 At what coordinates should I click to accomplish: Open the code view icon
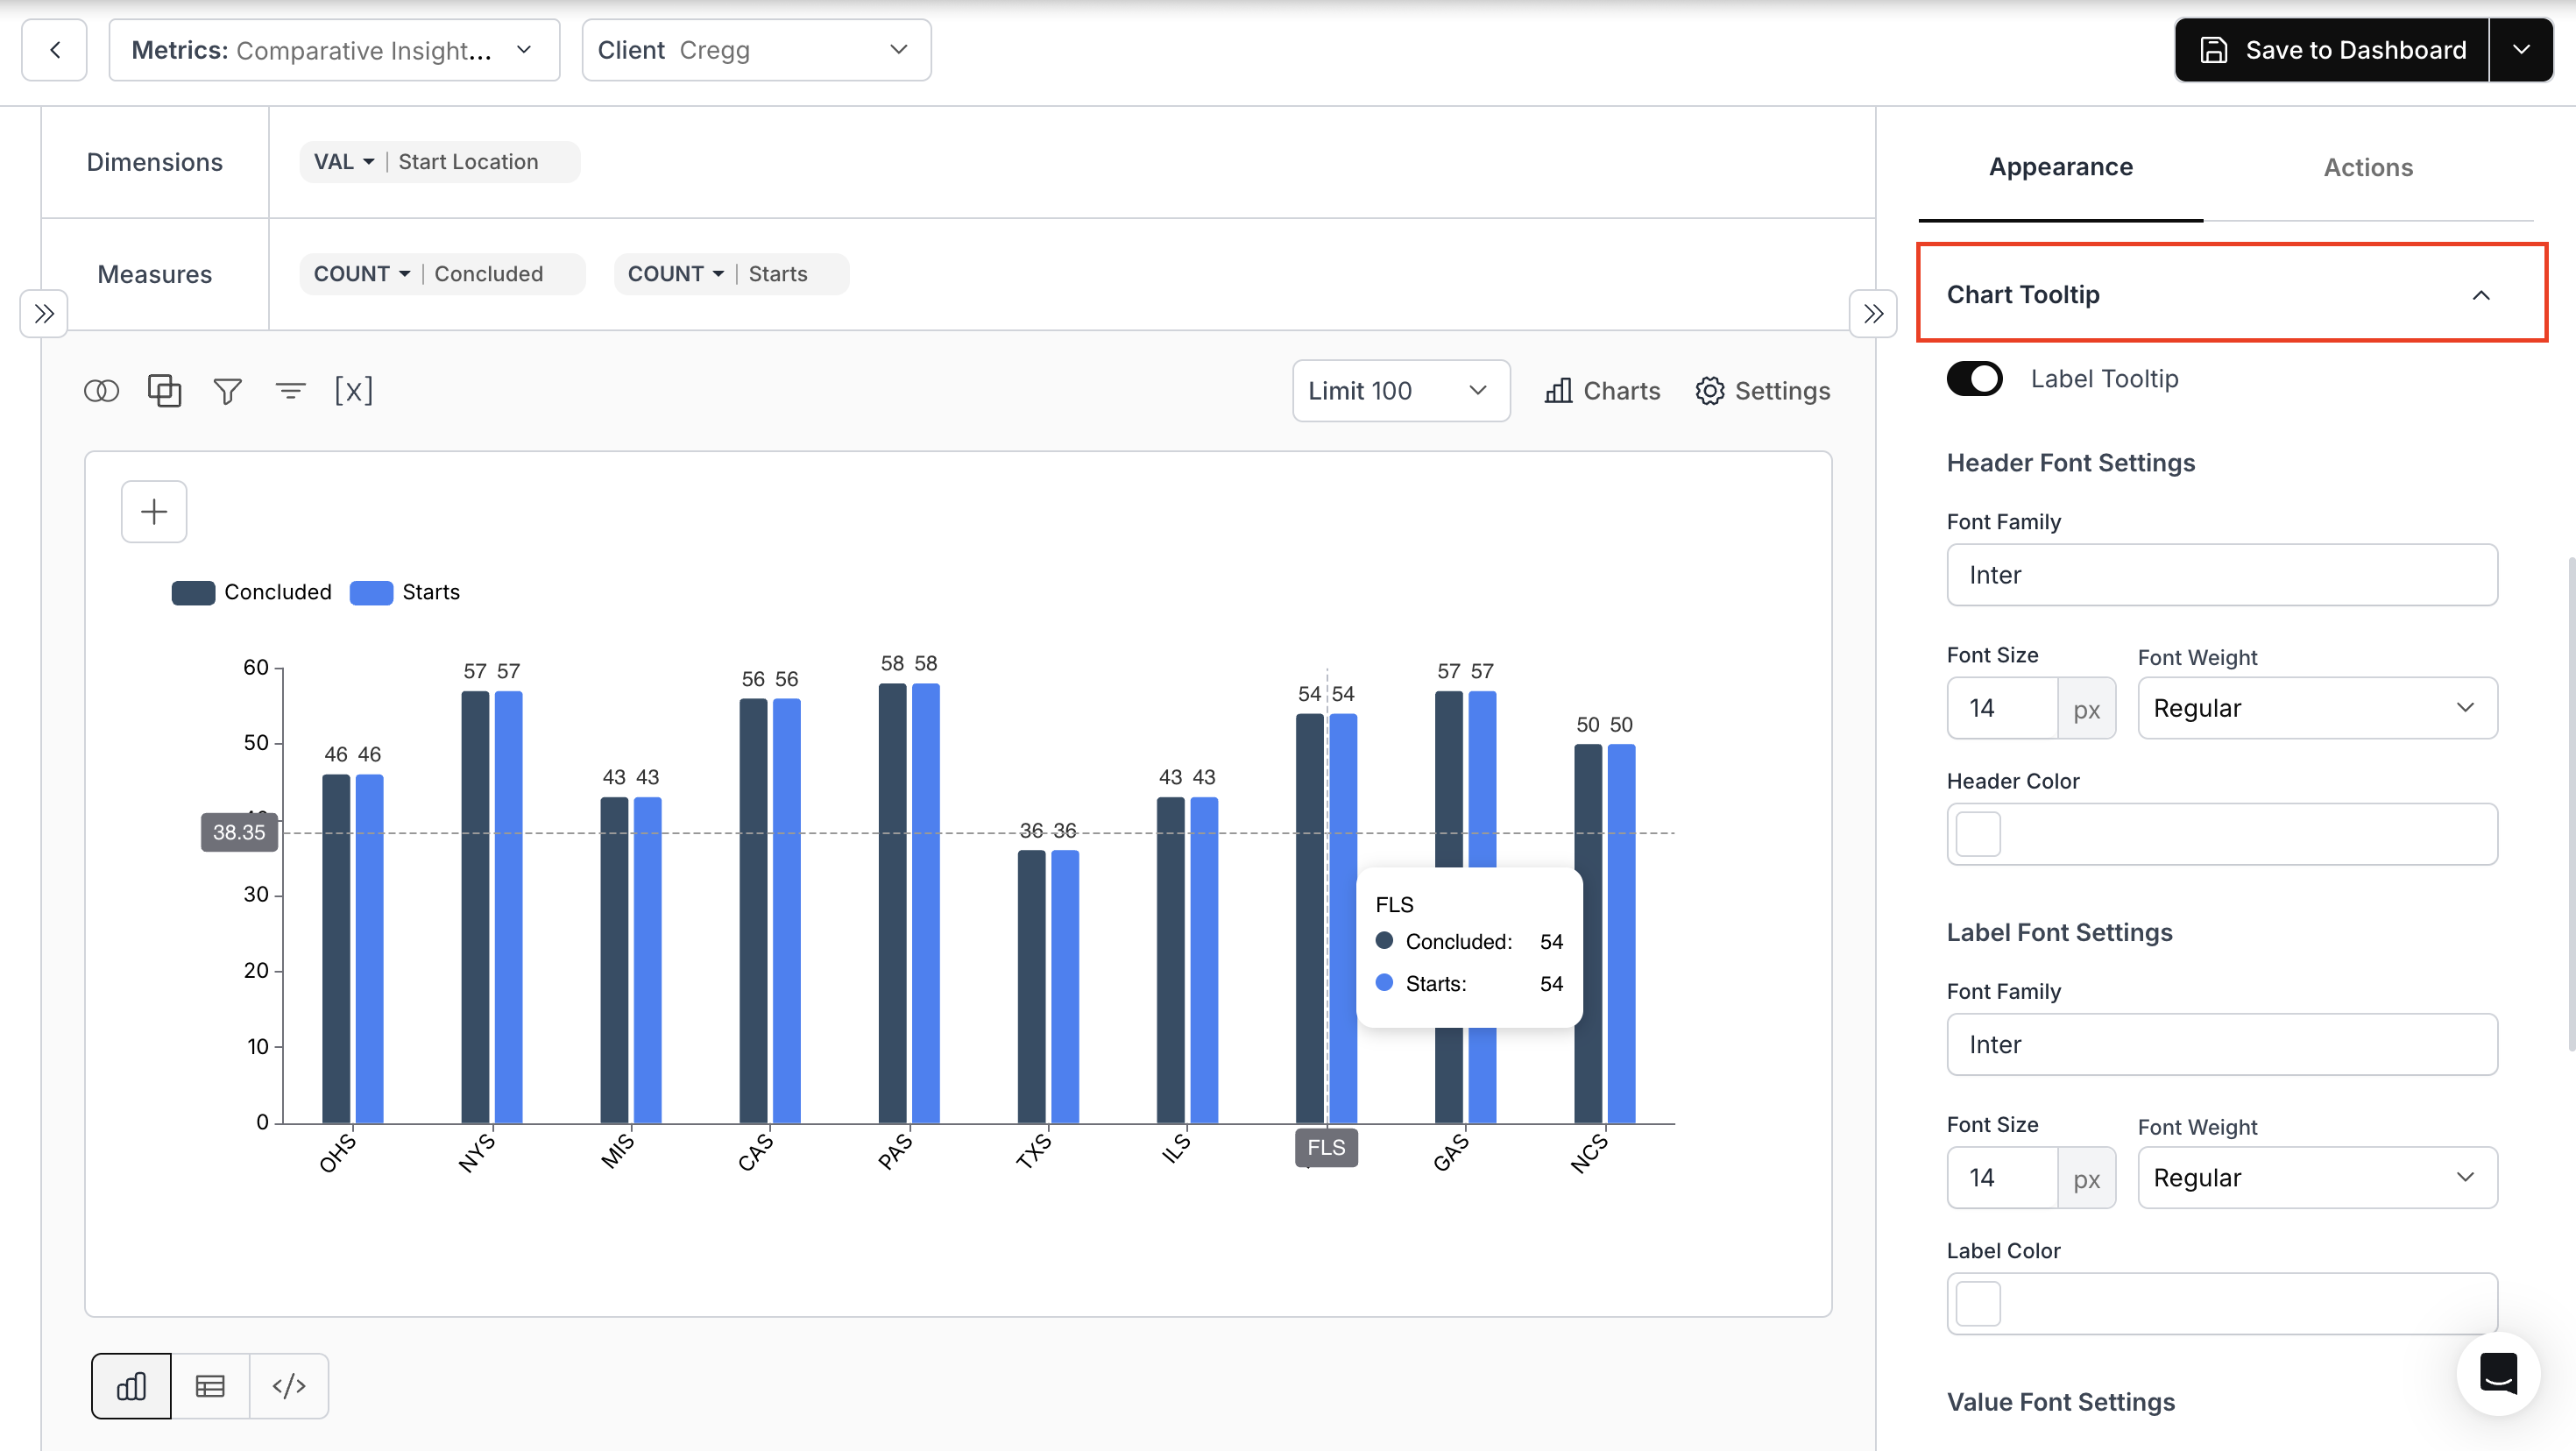pyautogui.click(x=289, y=1385)
